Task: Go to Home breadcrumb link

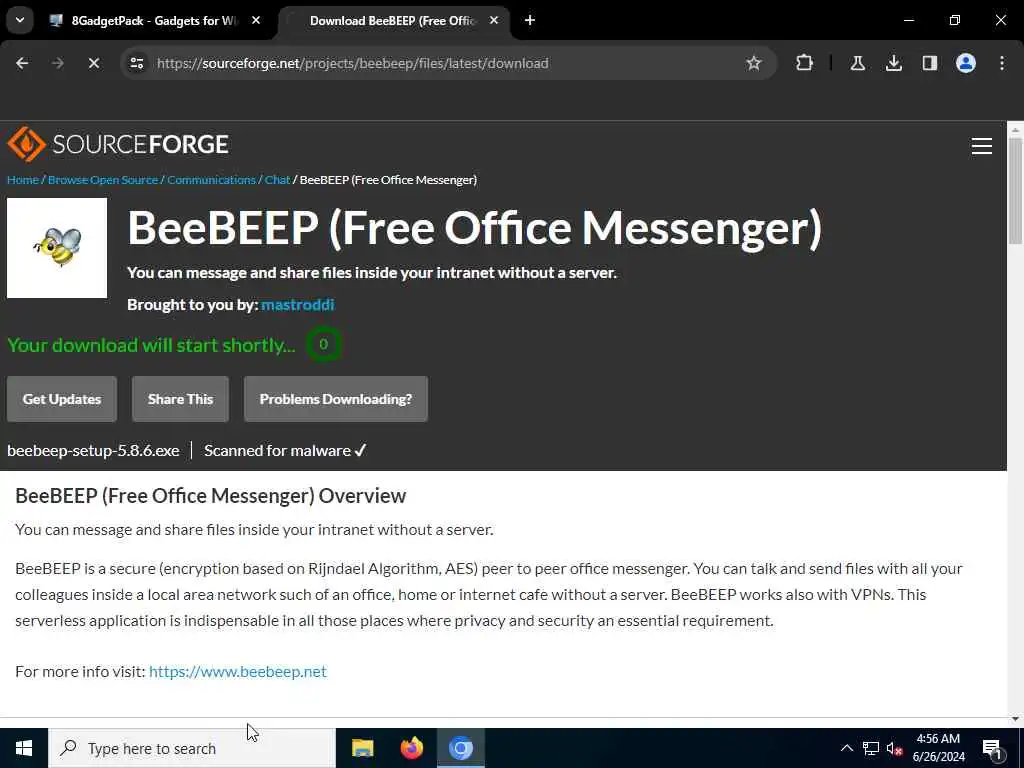Action: click(x=23, y=180)
